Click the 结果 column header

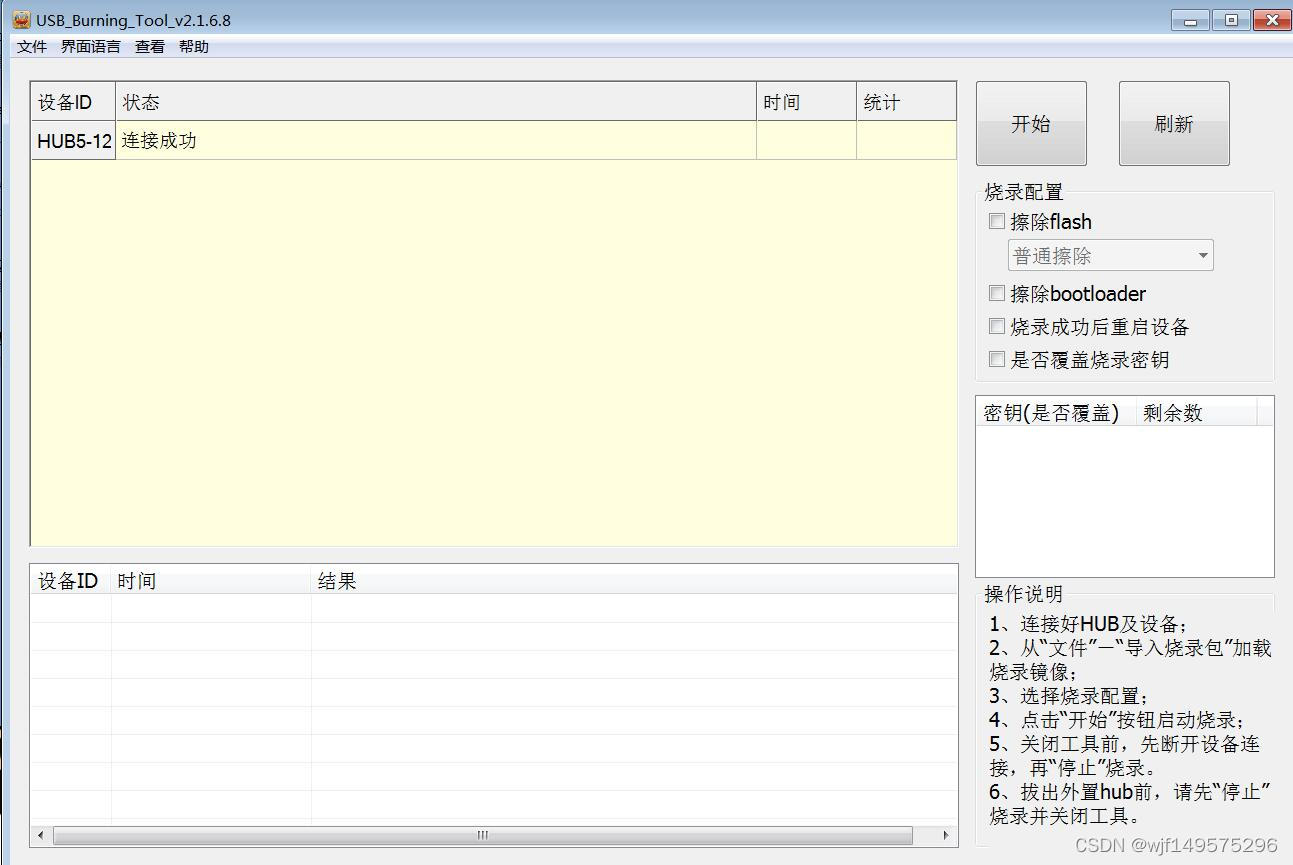(x=634, y=581)
